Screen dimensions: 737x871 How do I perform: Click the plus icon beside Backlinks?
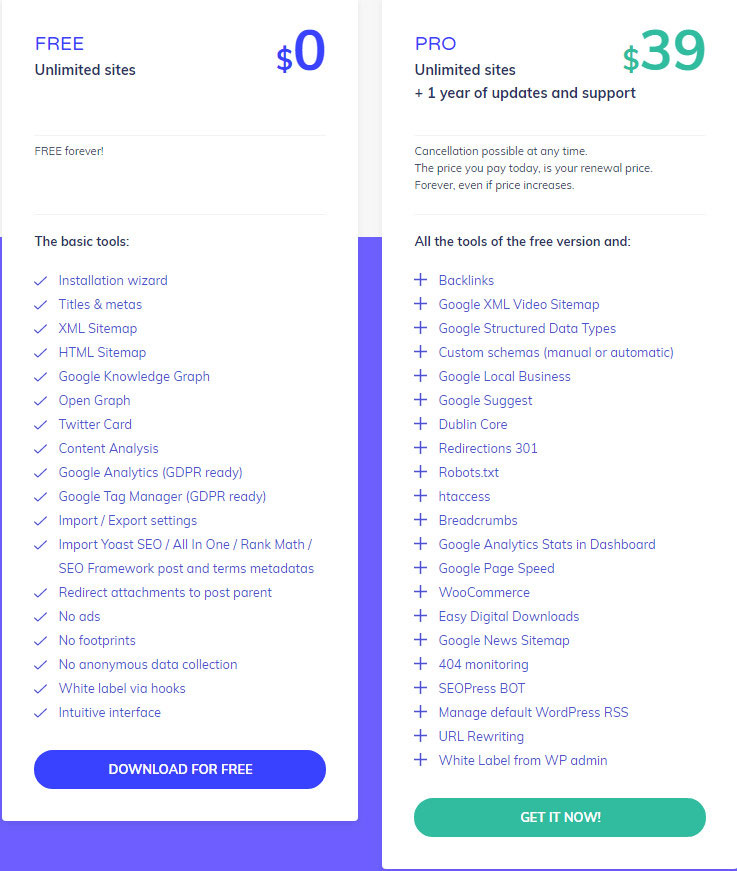(421, 280)
